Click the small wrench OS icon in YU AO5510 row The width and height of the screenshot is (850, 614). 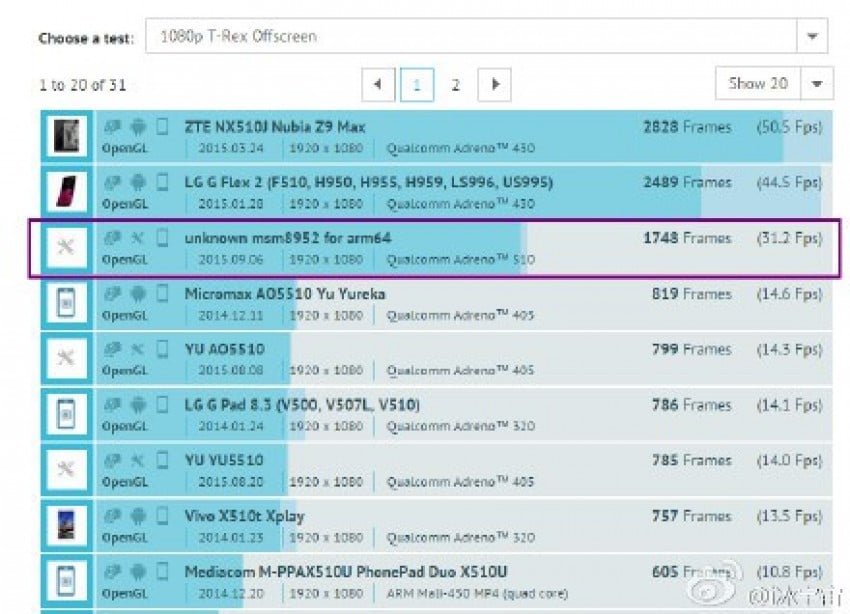pos(138,349)
